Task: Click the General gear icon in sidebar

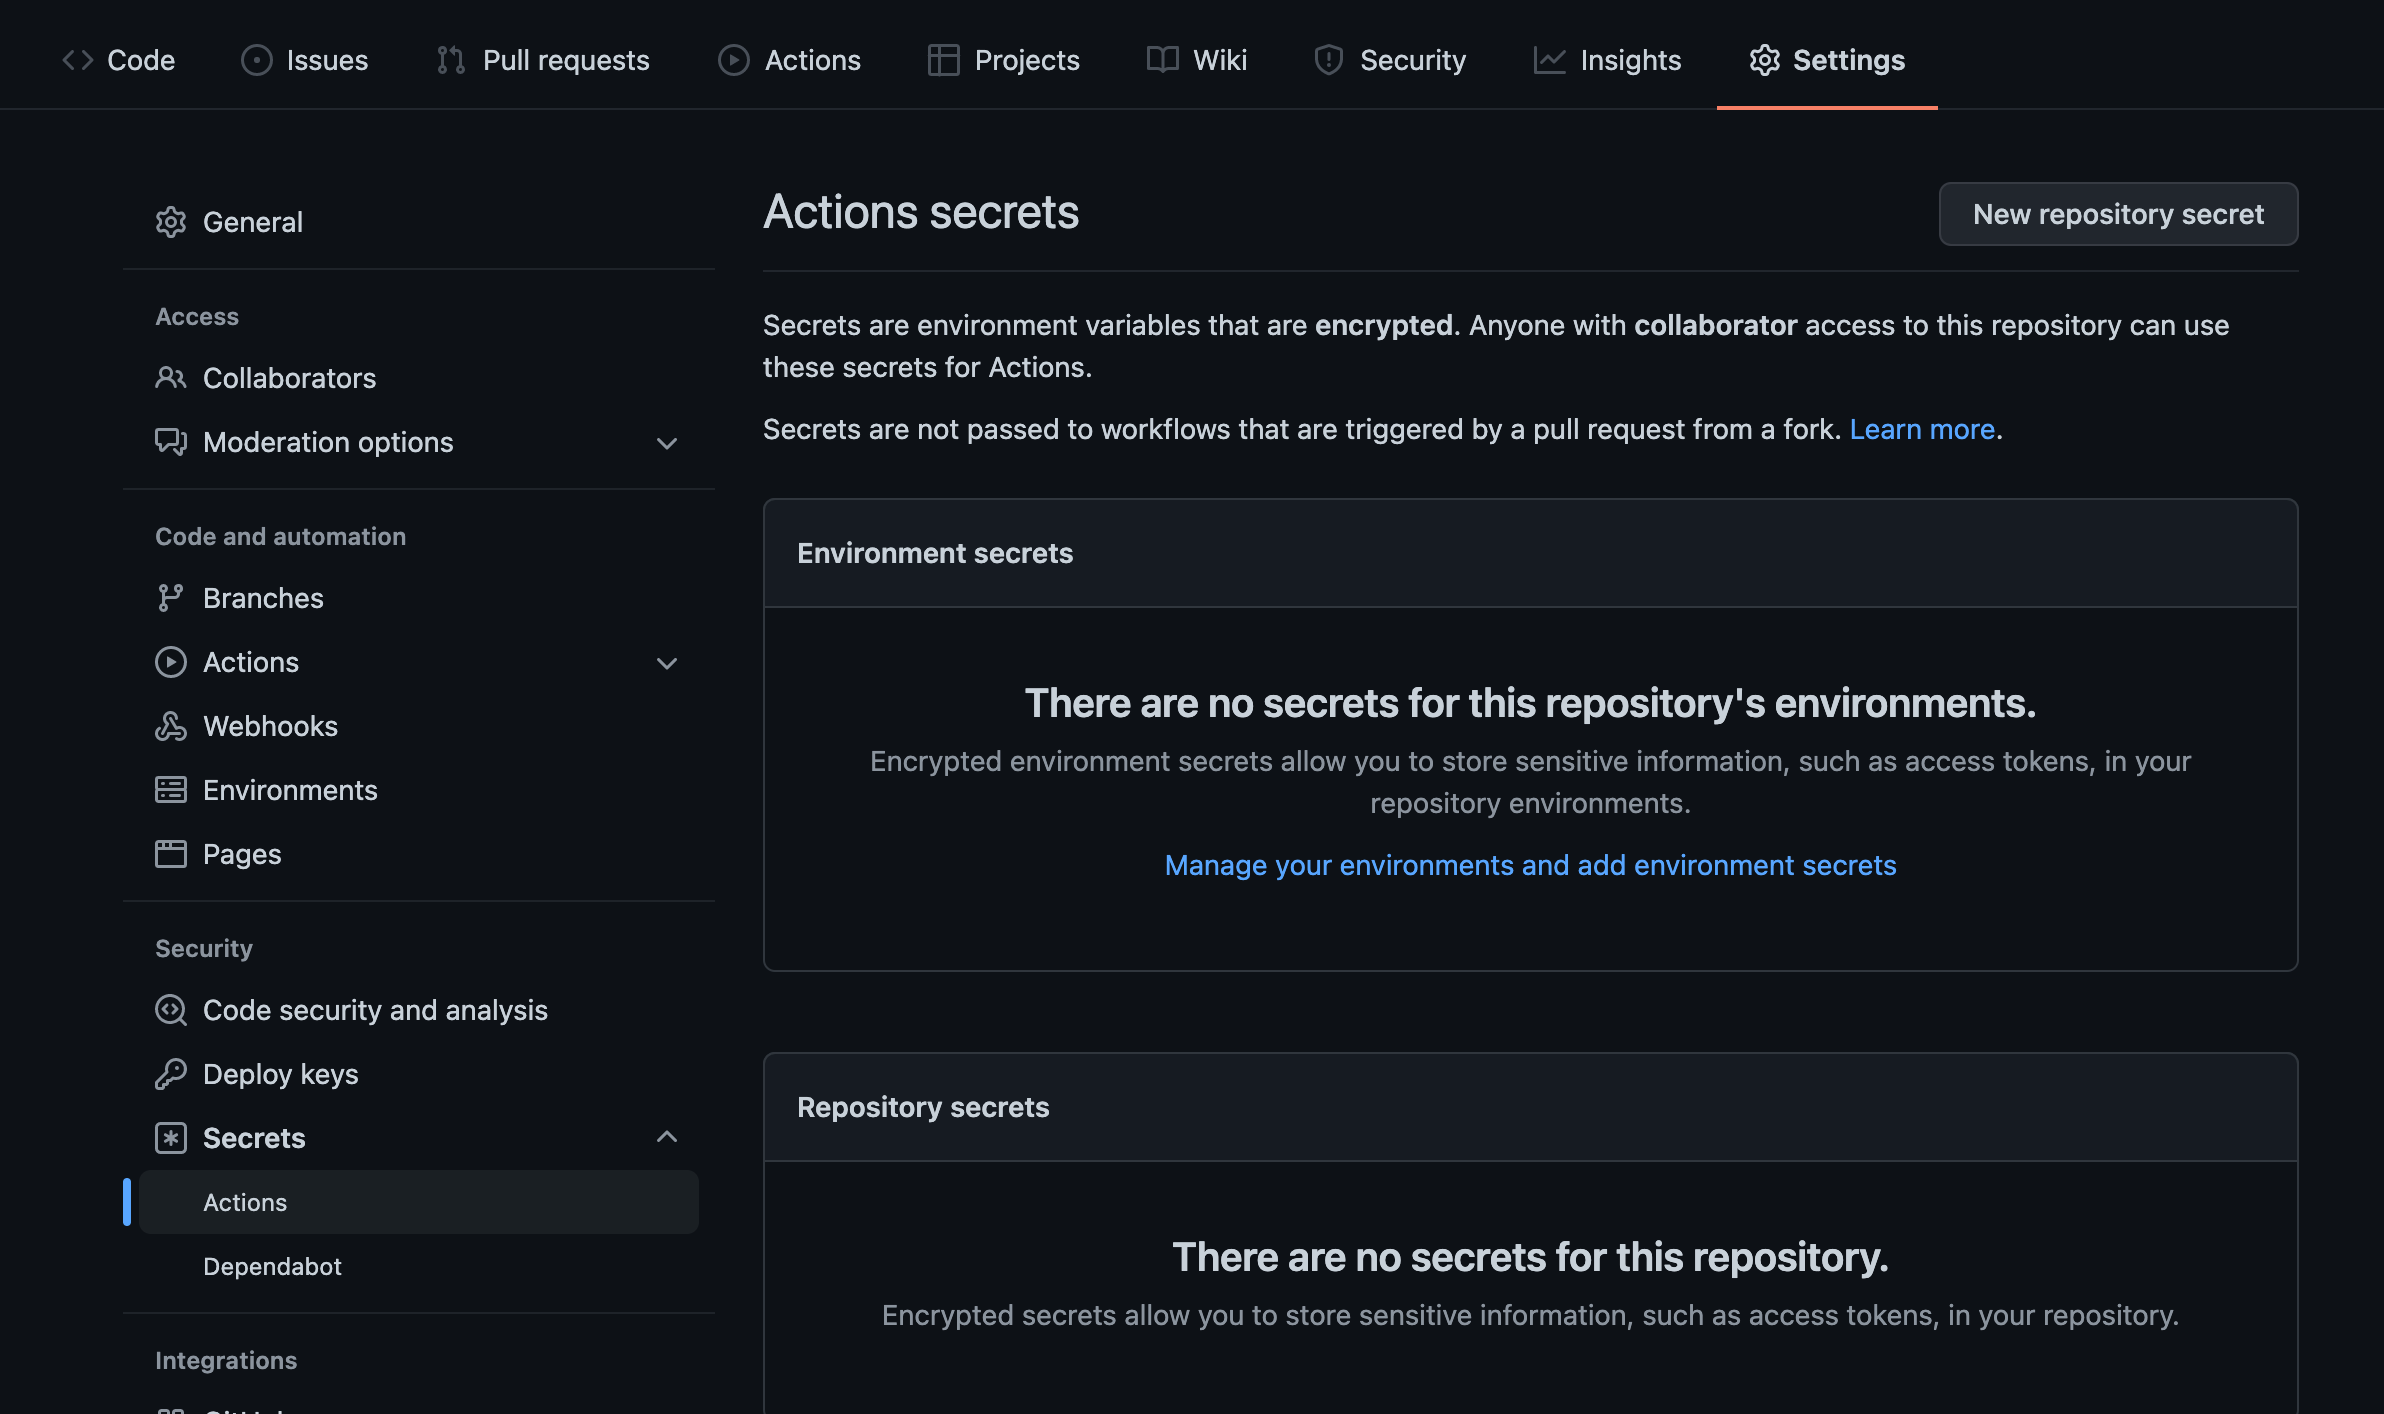Action: (171, 222)
